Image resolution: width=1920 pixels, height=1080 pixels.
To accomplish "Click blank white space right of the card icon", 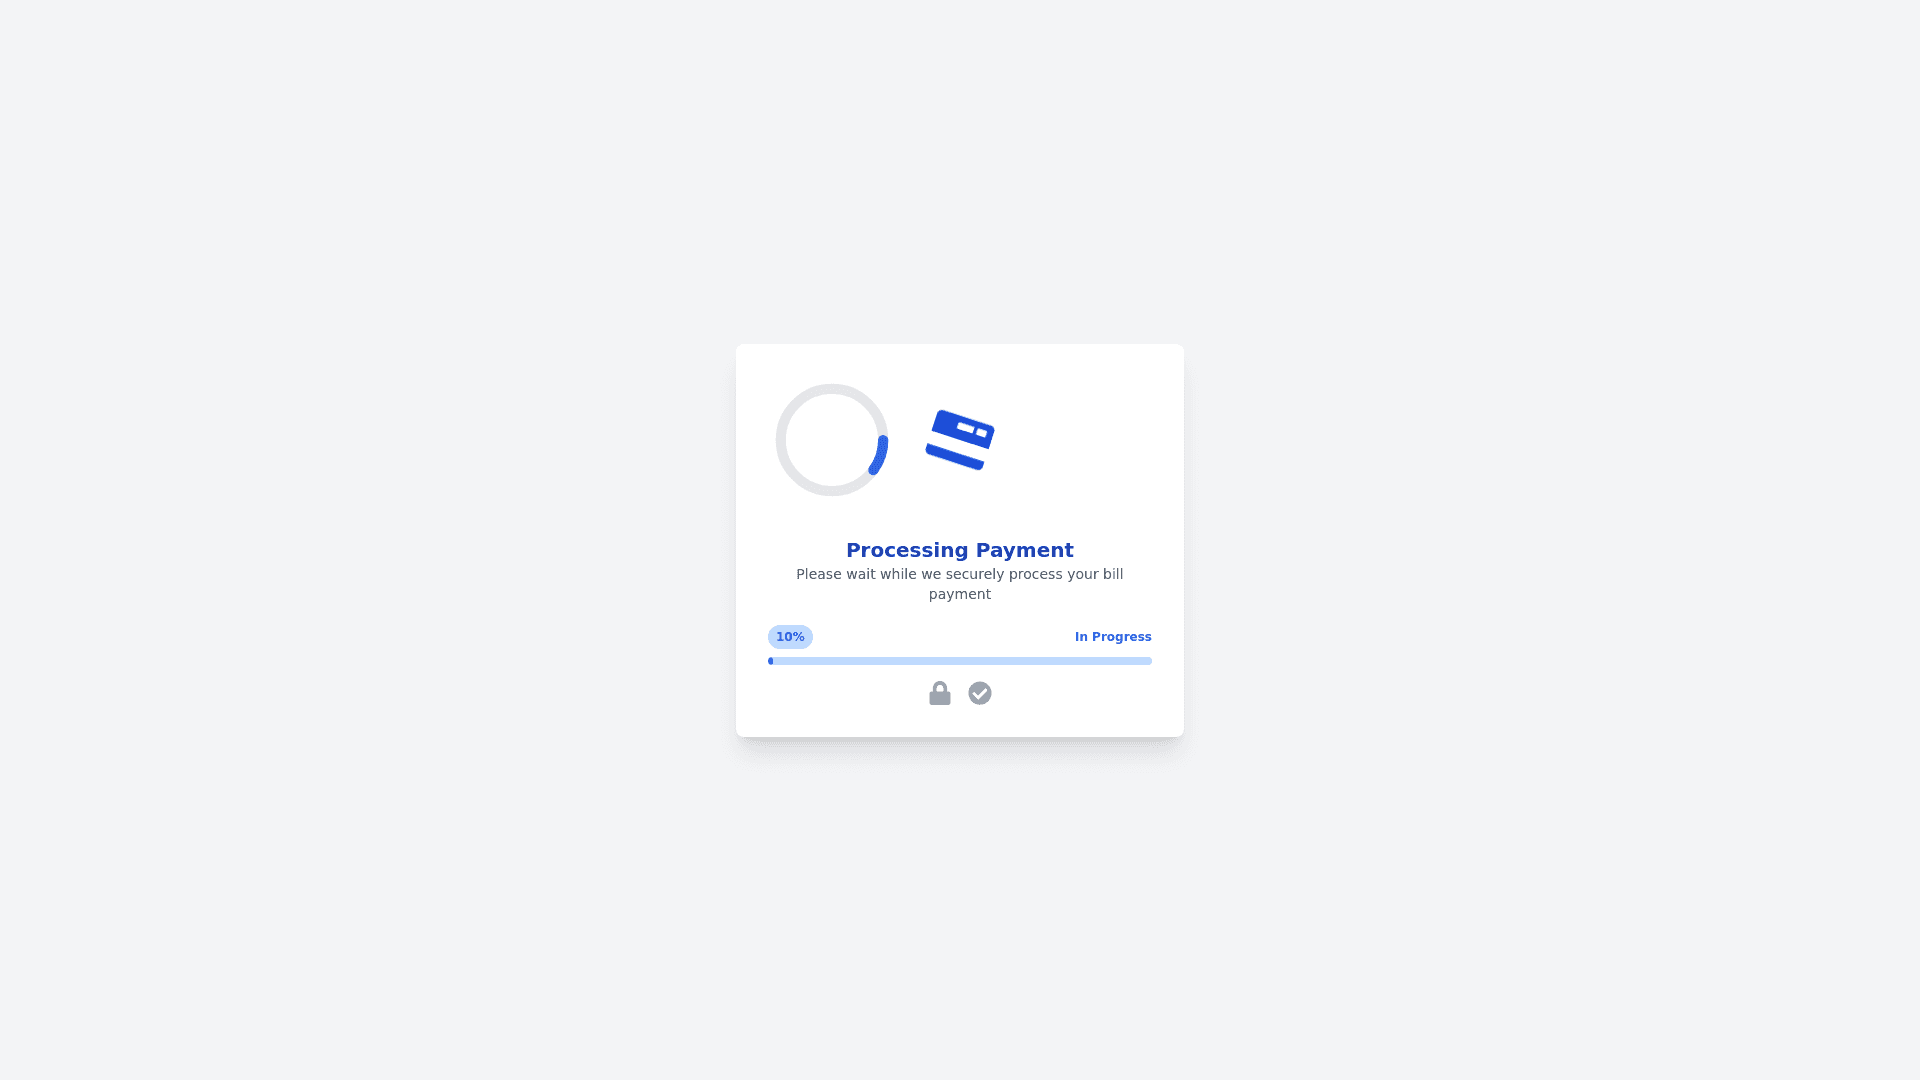I will [1080, 440].
